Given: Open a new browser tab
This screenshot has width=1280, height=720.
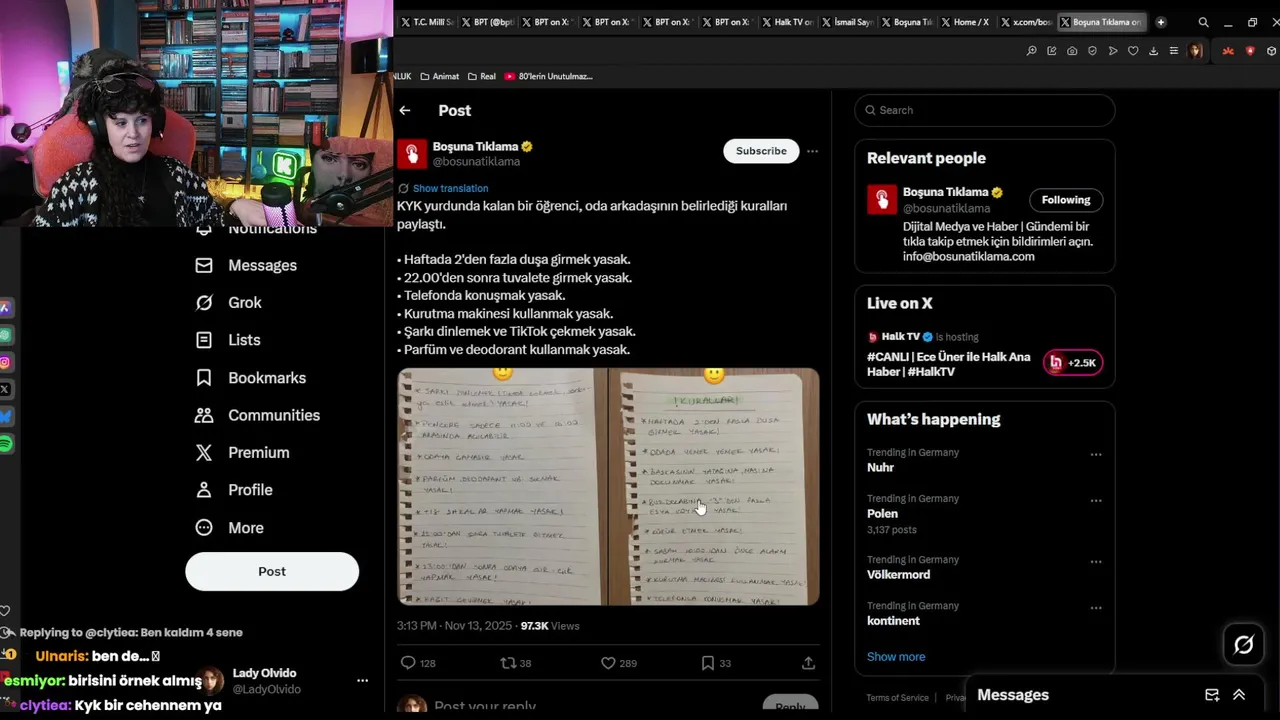Looking at the screenshot, I should (1160, 22).
